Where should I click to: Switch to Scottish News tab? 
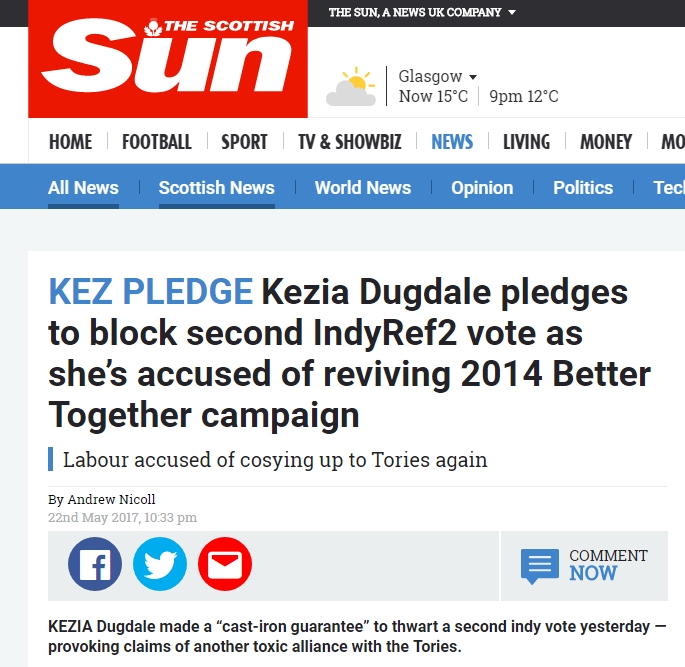coord(217,188)
